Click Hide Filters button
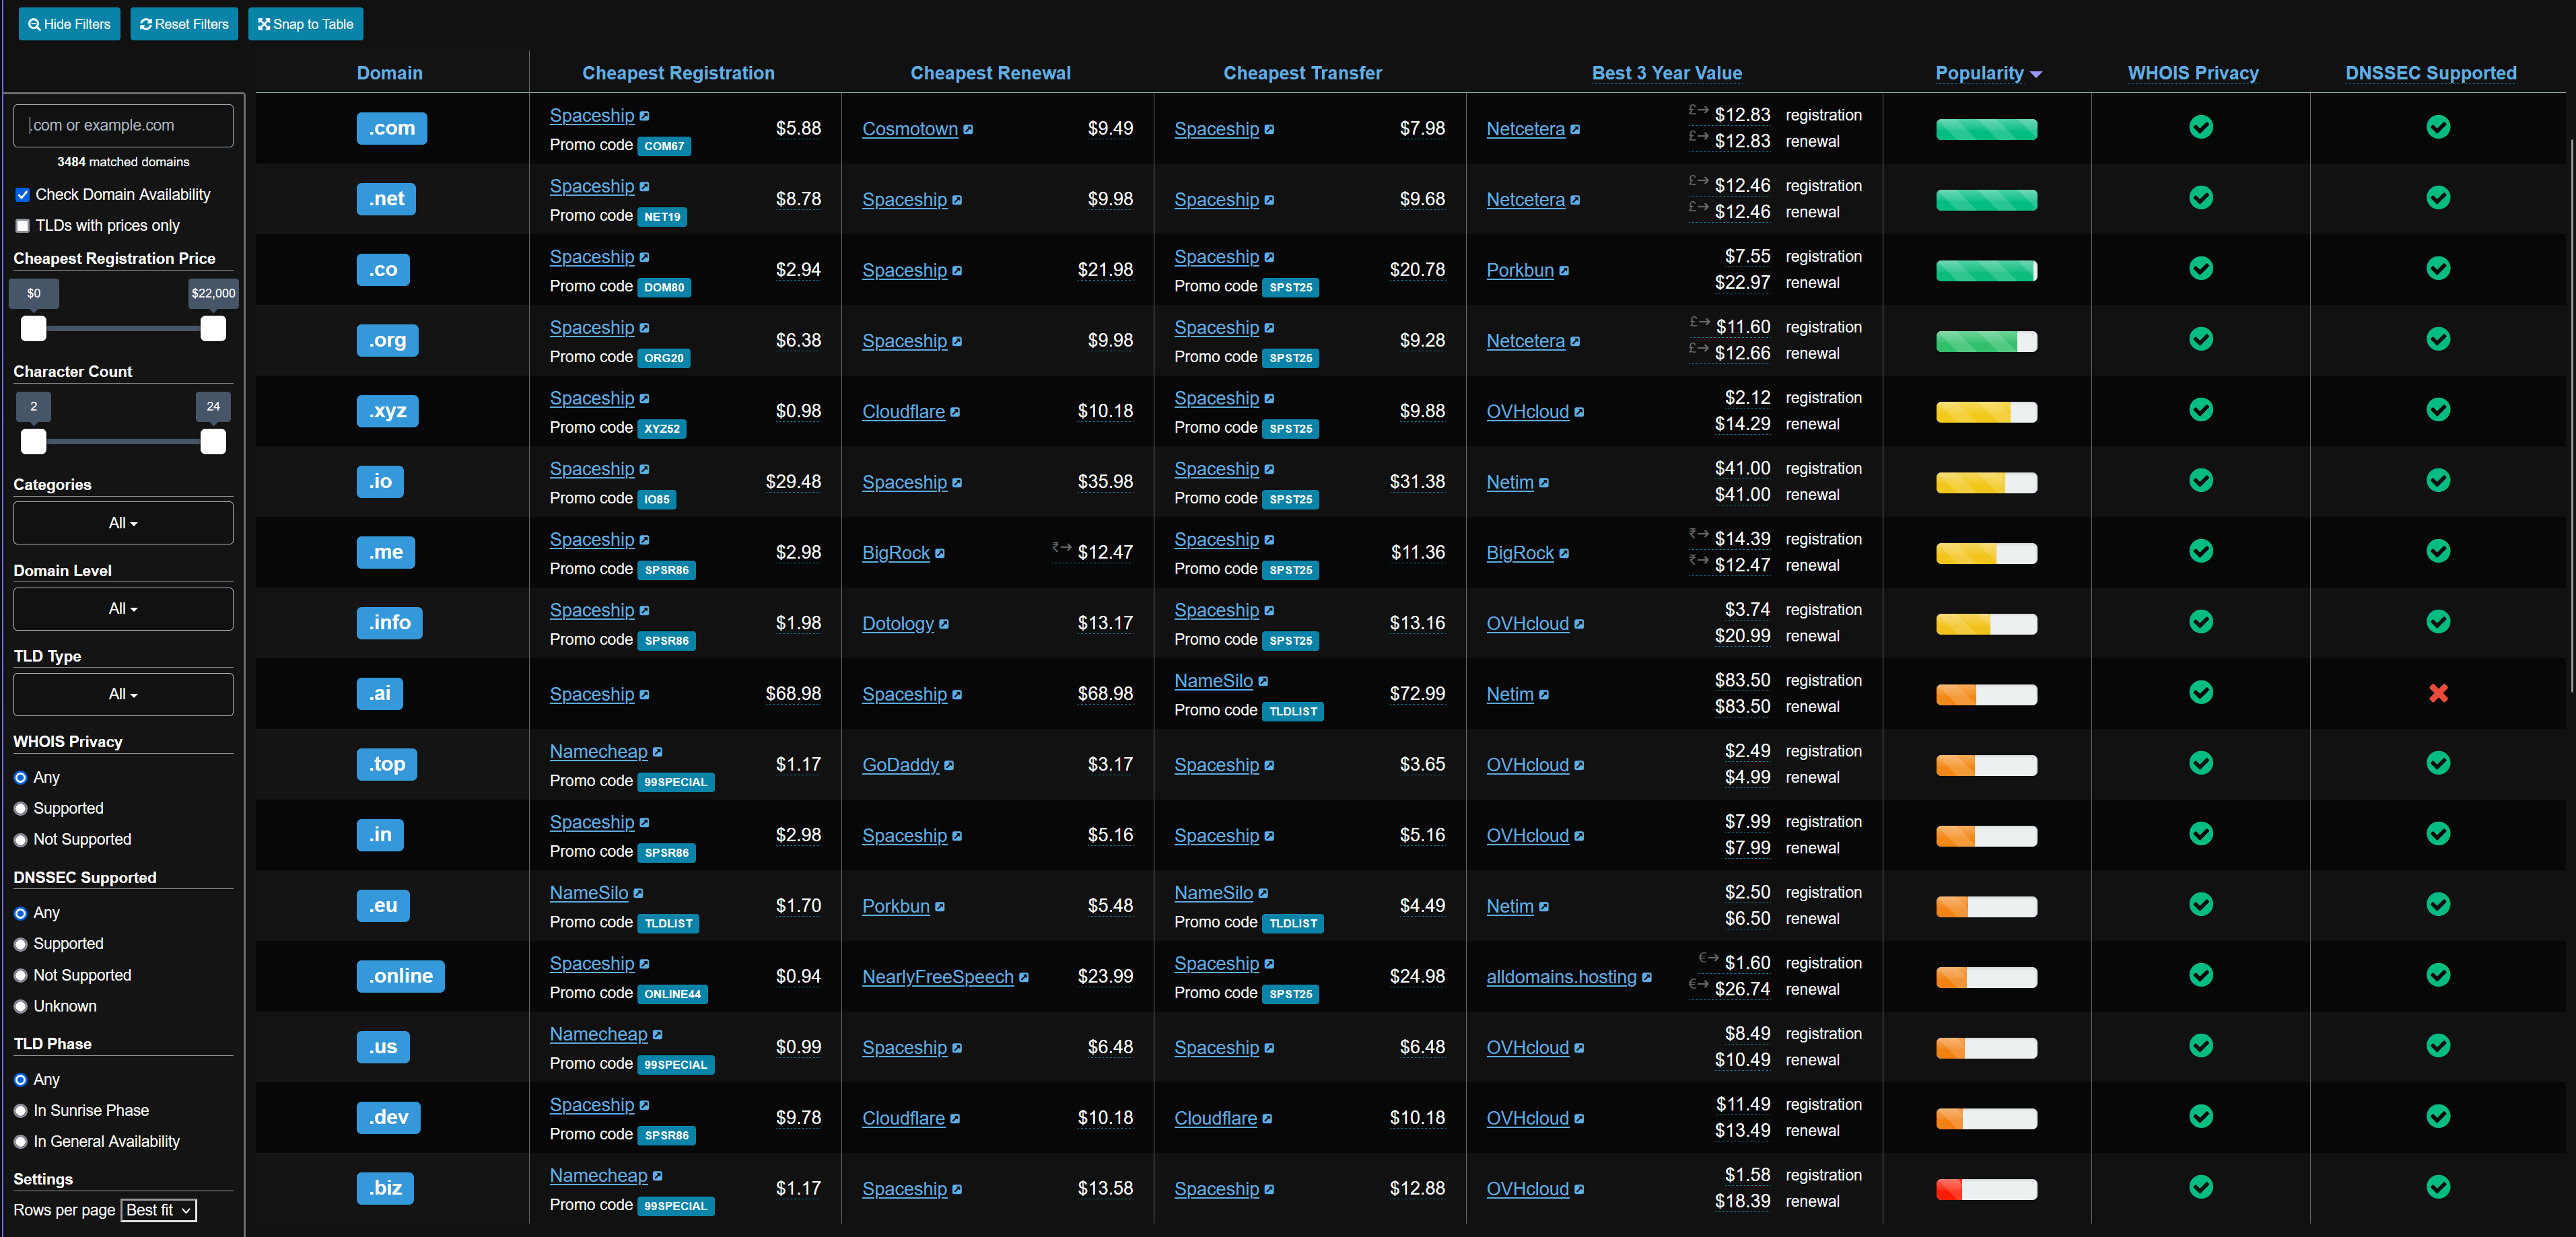 coord(69,24)
